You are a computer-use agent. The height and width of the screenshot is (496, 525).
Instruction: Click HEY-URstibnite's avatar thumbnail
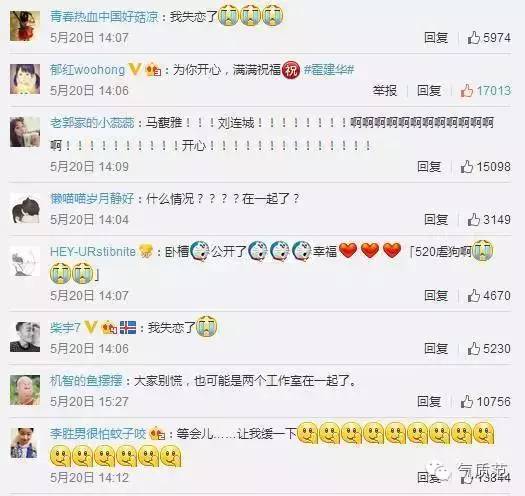point(25,261)
